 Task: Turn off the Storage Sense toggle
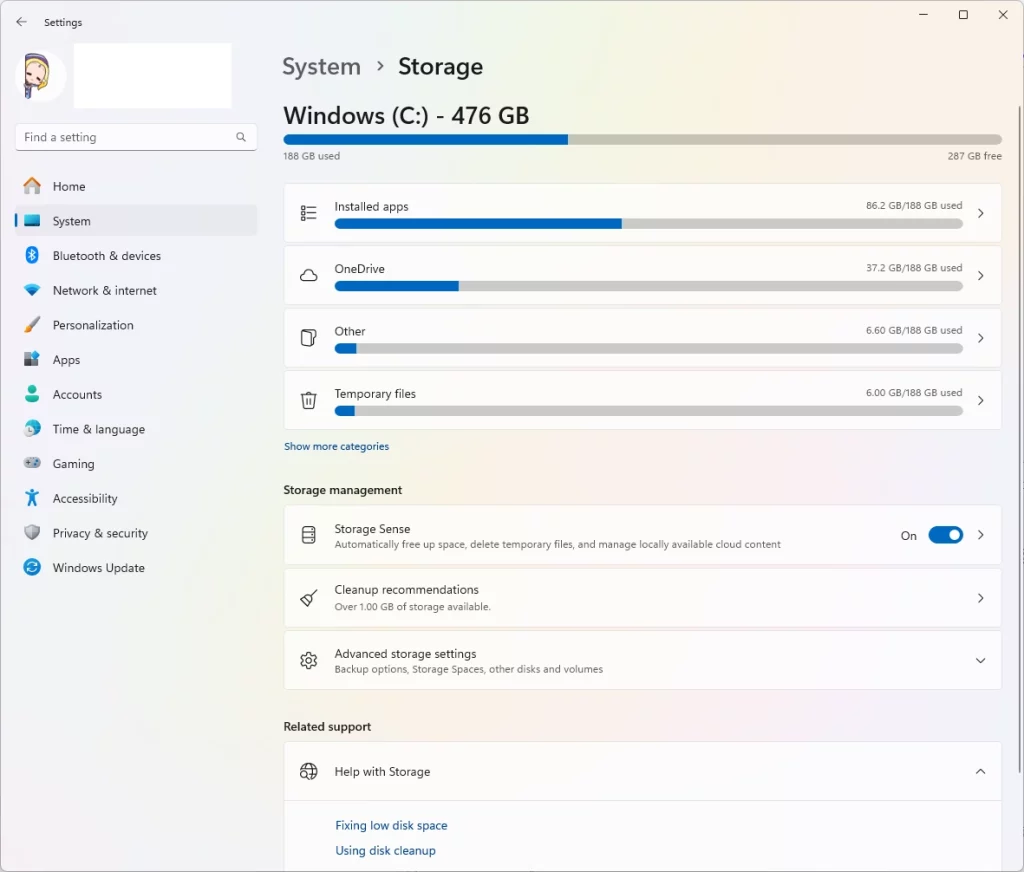tap(945, 535)
